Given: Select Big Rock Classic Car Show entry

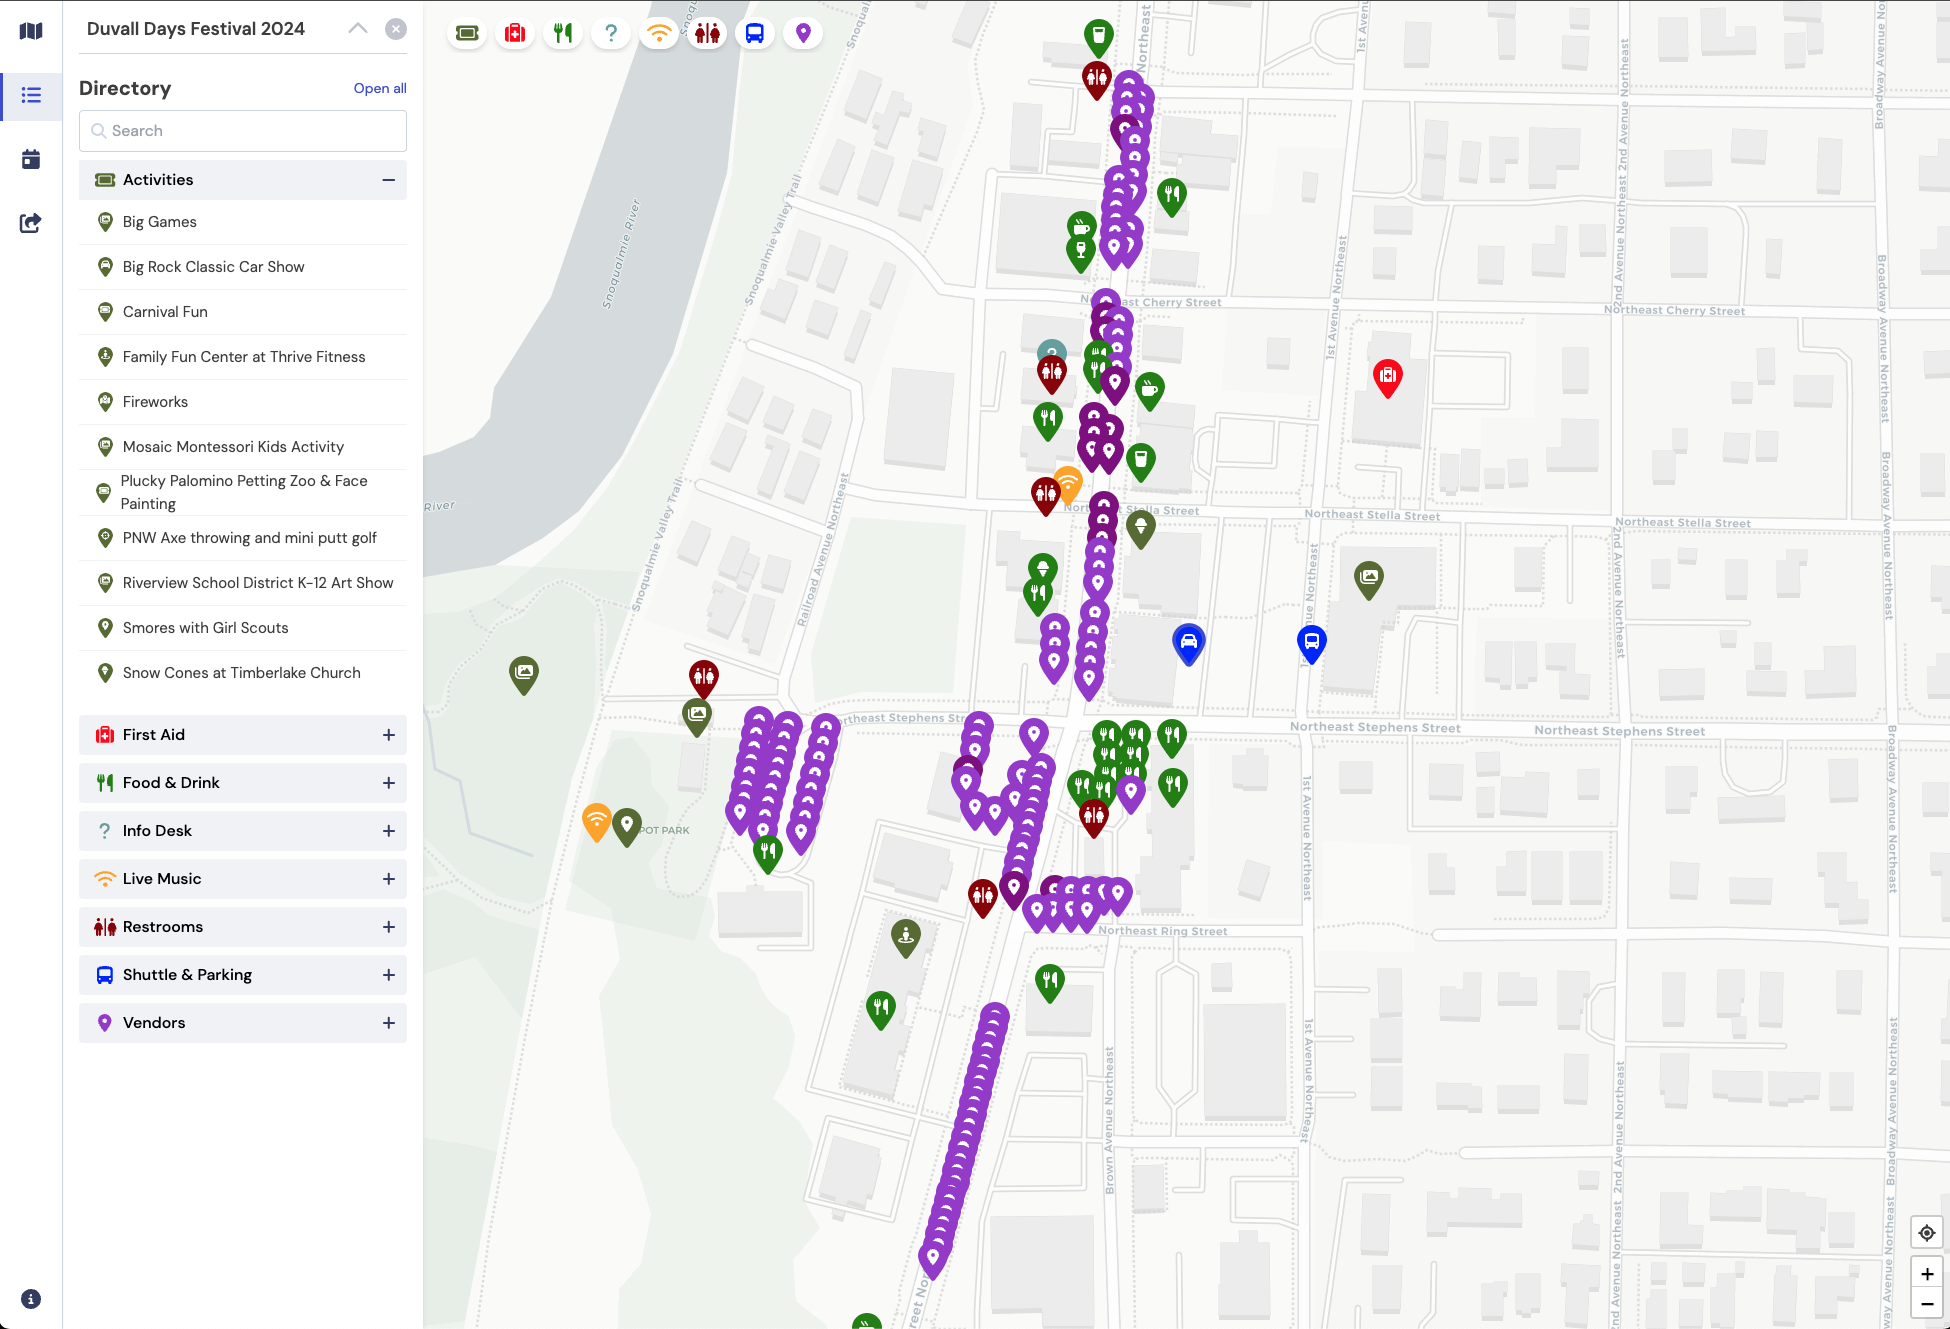Looking at the screenshot, I should 213,267.
